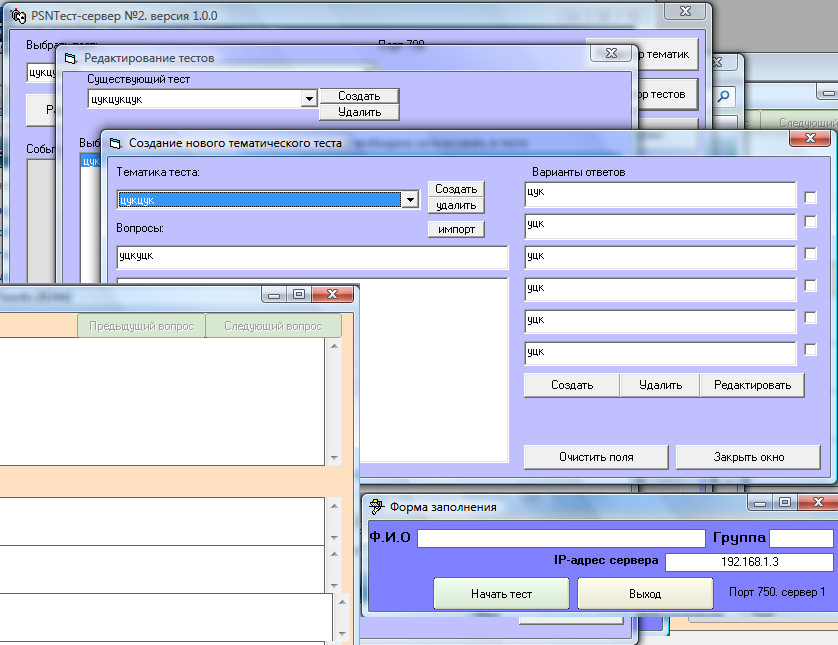Click the IP-адрес сервера field 192.168.1.3

tap(749, 562)
